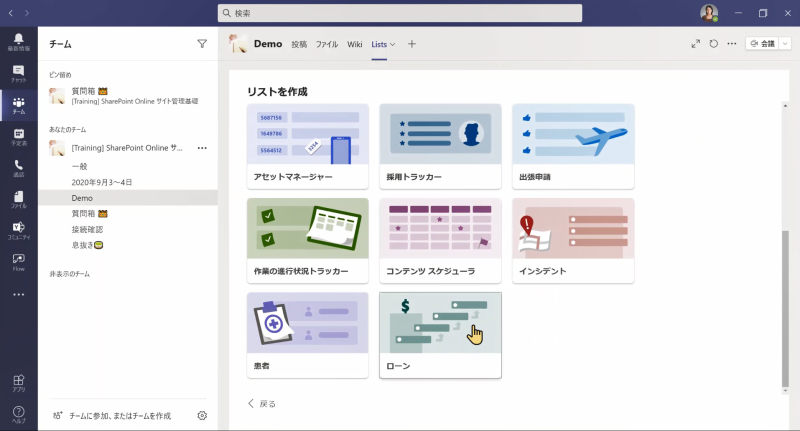Viewport: 800px width, 431px height.
Task: Open more options for Training team
Action: [x=202, y=148]
